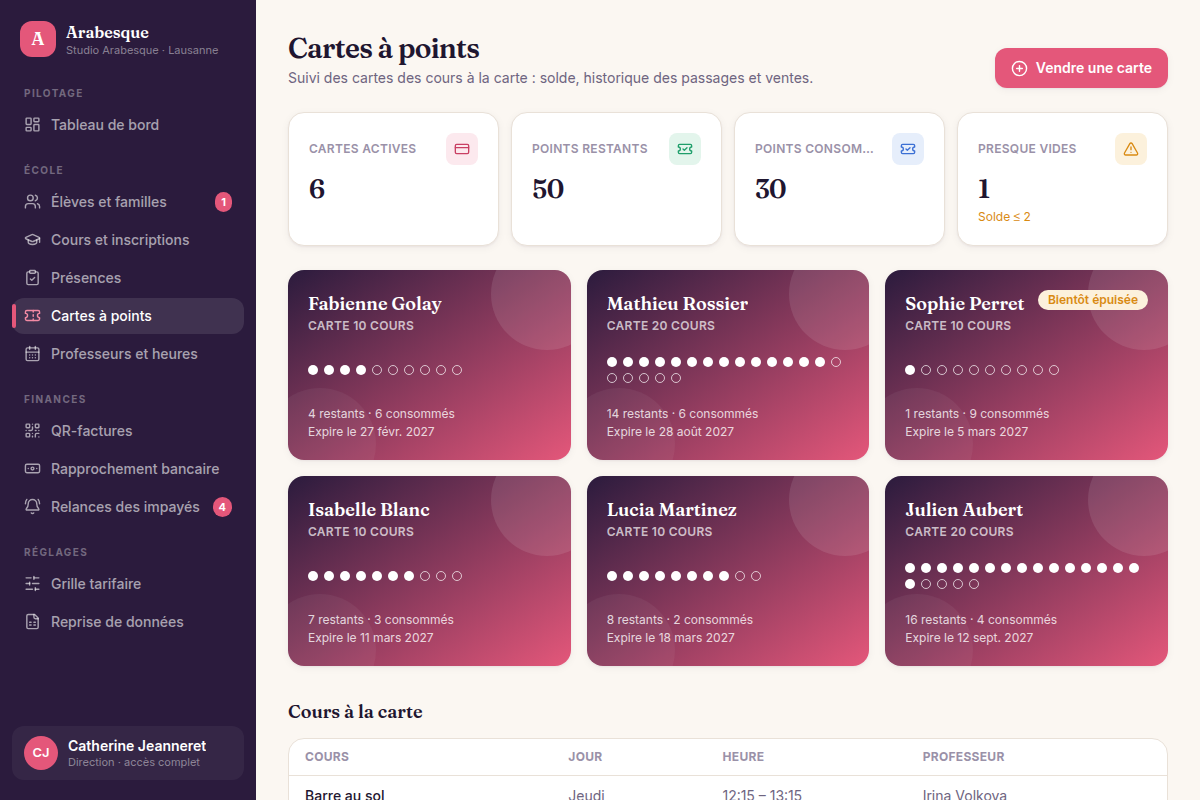Go to Élèves et familles

pyautogui.click(x=128, y=202)
